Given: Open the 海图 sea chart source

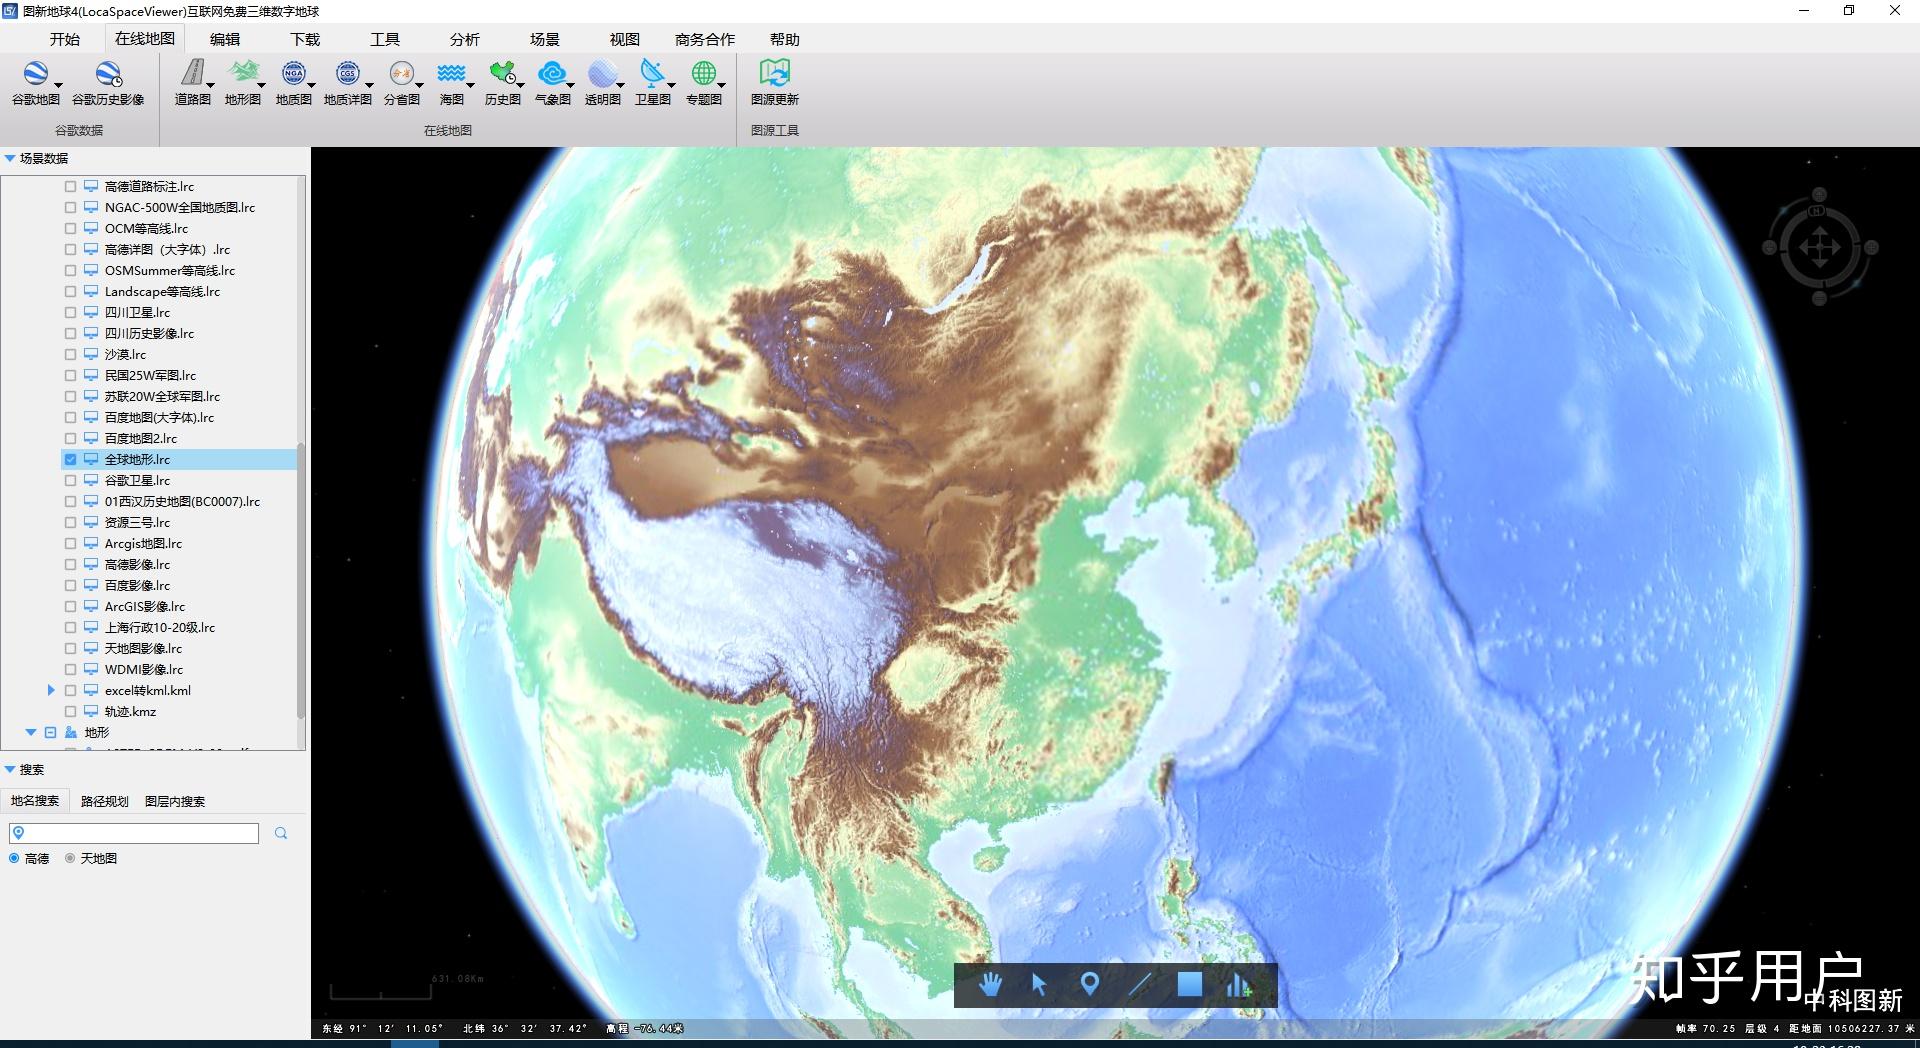Looking at the screenshot, I should point(452,82).
